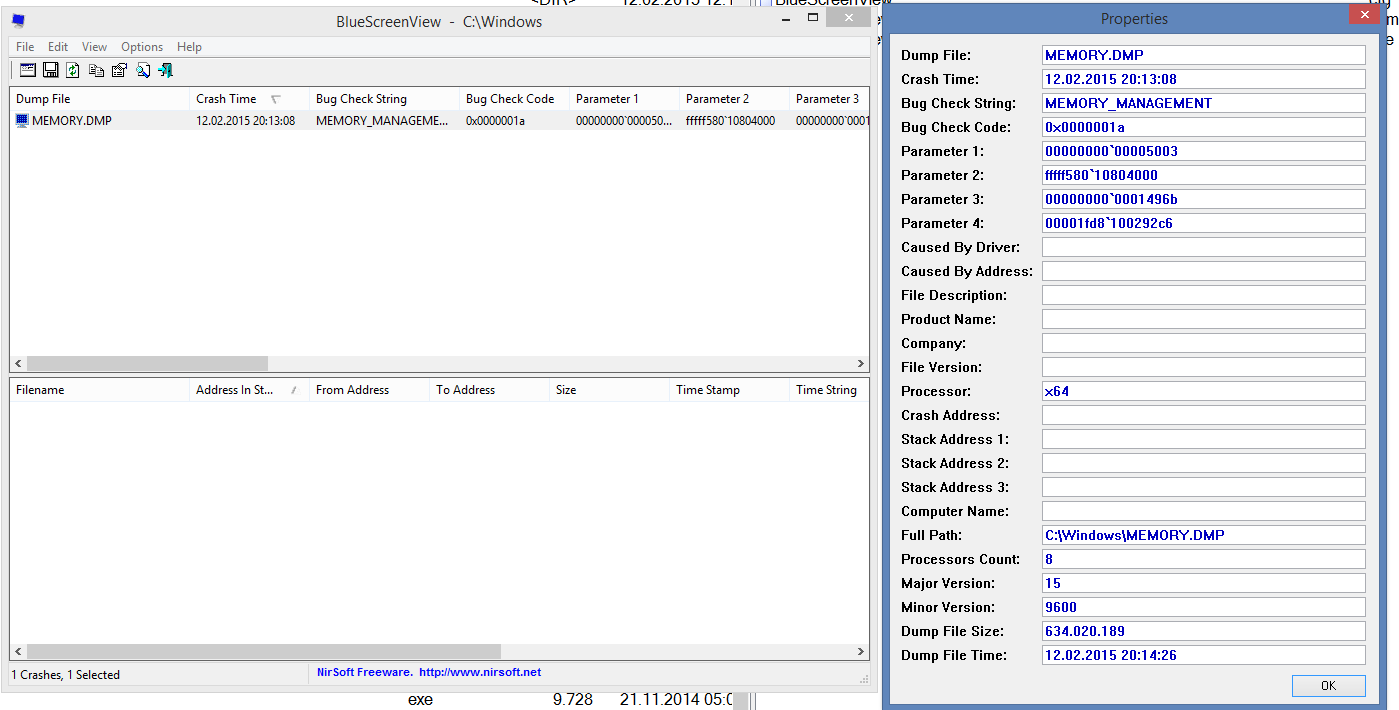Click the Refresh toolbar icon
This screenshot has height=710, width=1399.
73,70
